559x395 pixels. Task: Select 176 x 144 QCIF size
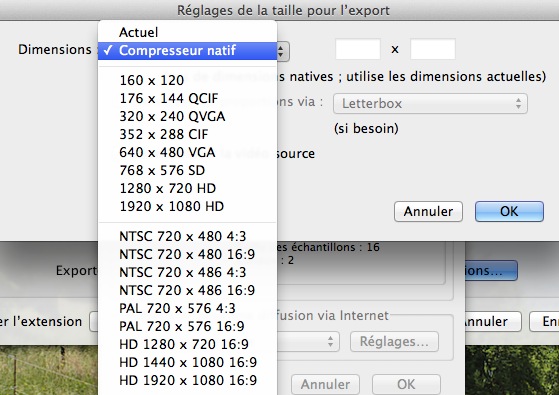coord(188,98)
